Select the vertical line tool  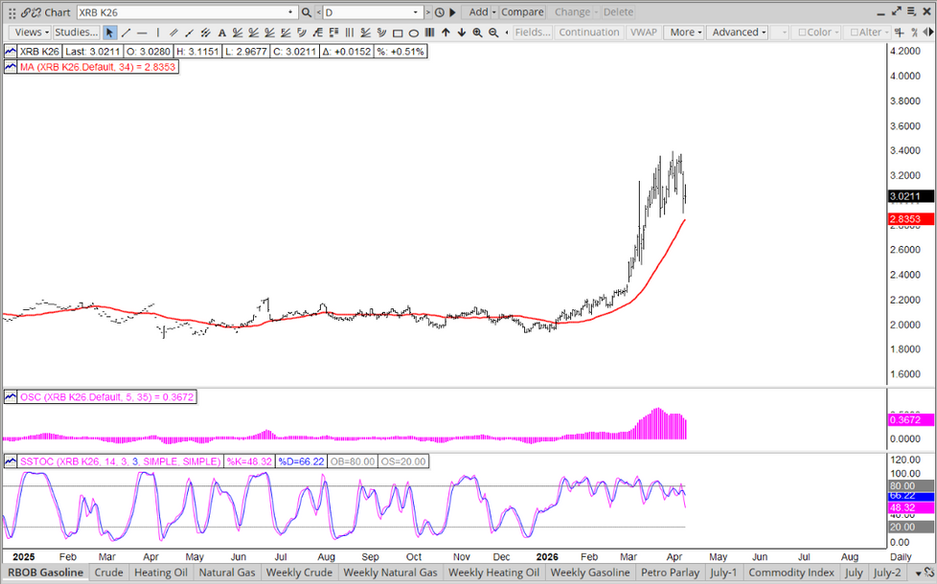click(x=158, y=32)
